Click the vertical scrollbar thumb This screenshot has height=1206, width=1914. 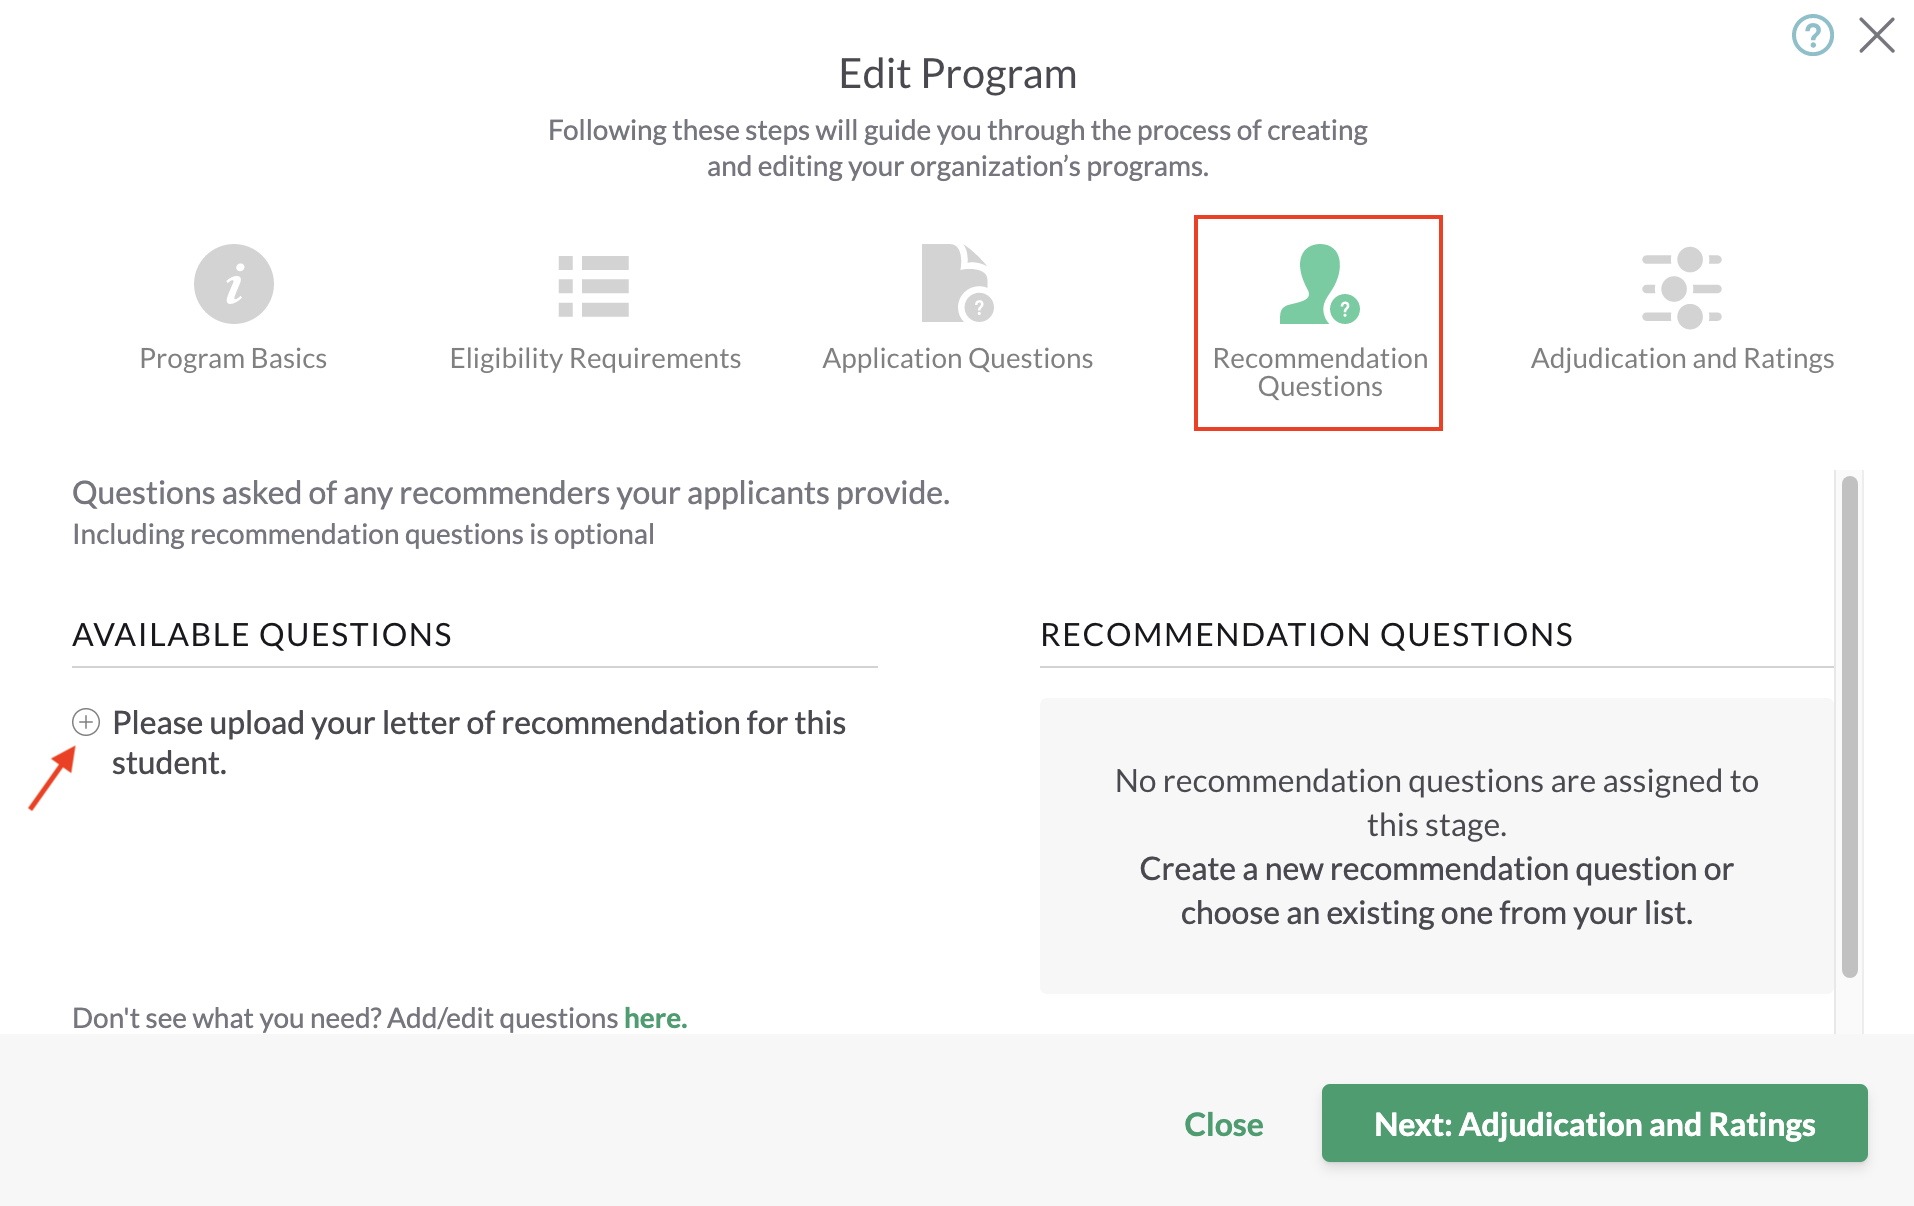click(1850, 727)
